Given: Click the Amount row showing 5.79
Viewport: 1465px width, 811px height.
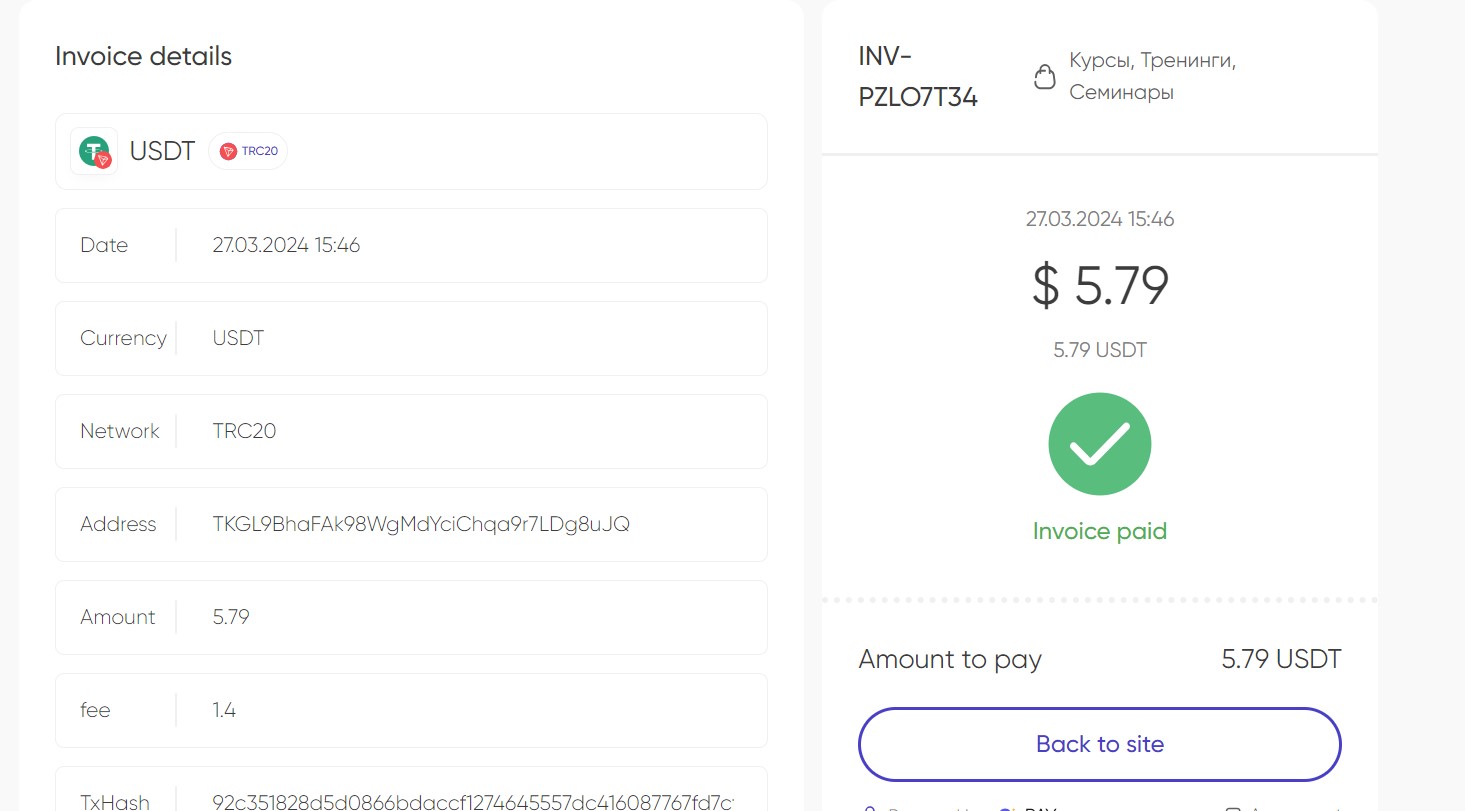Looking at the screenshot, I should [x=411, y=617].
